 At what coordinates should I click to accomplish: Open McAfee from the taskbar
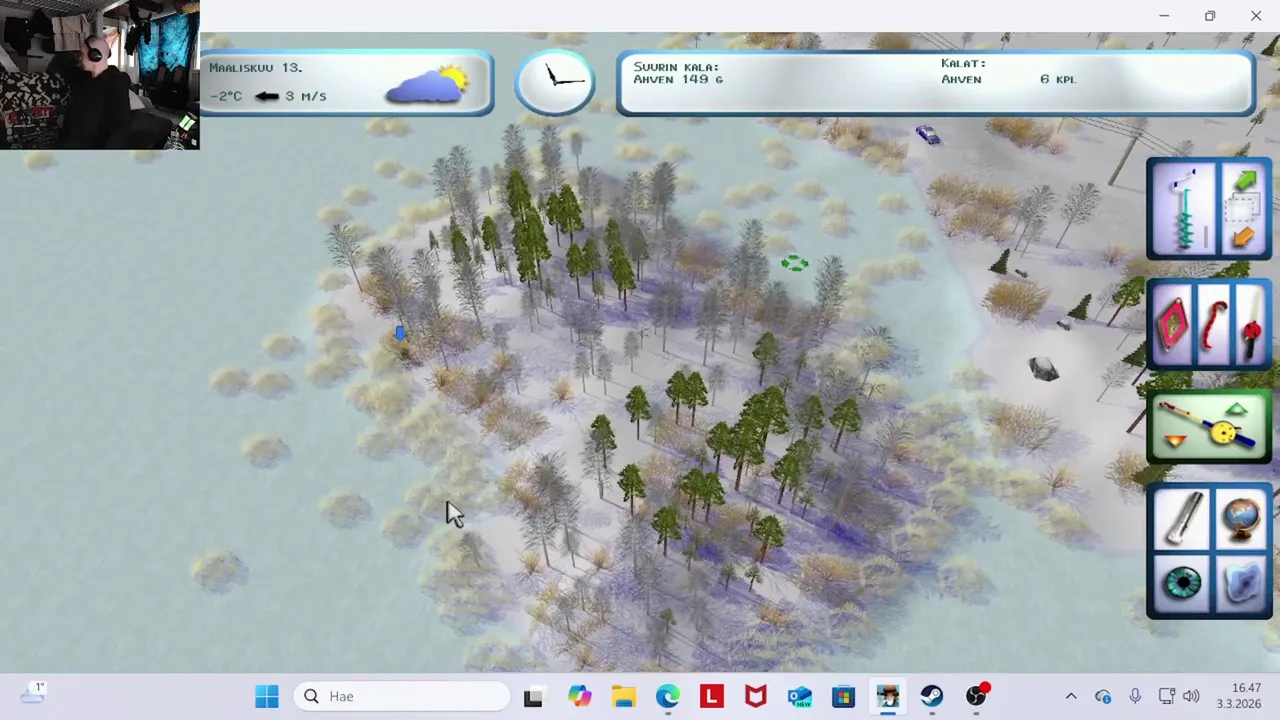[x=756, y=696]
